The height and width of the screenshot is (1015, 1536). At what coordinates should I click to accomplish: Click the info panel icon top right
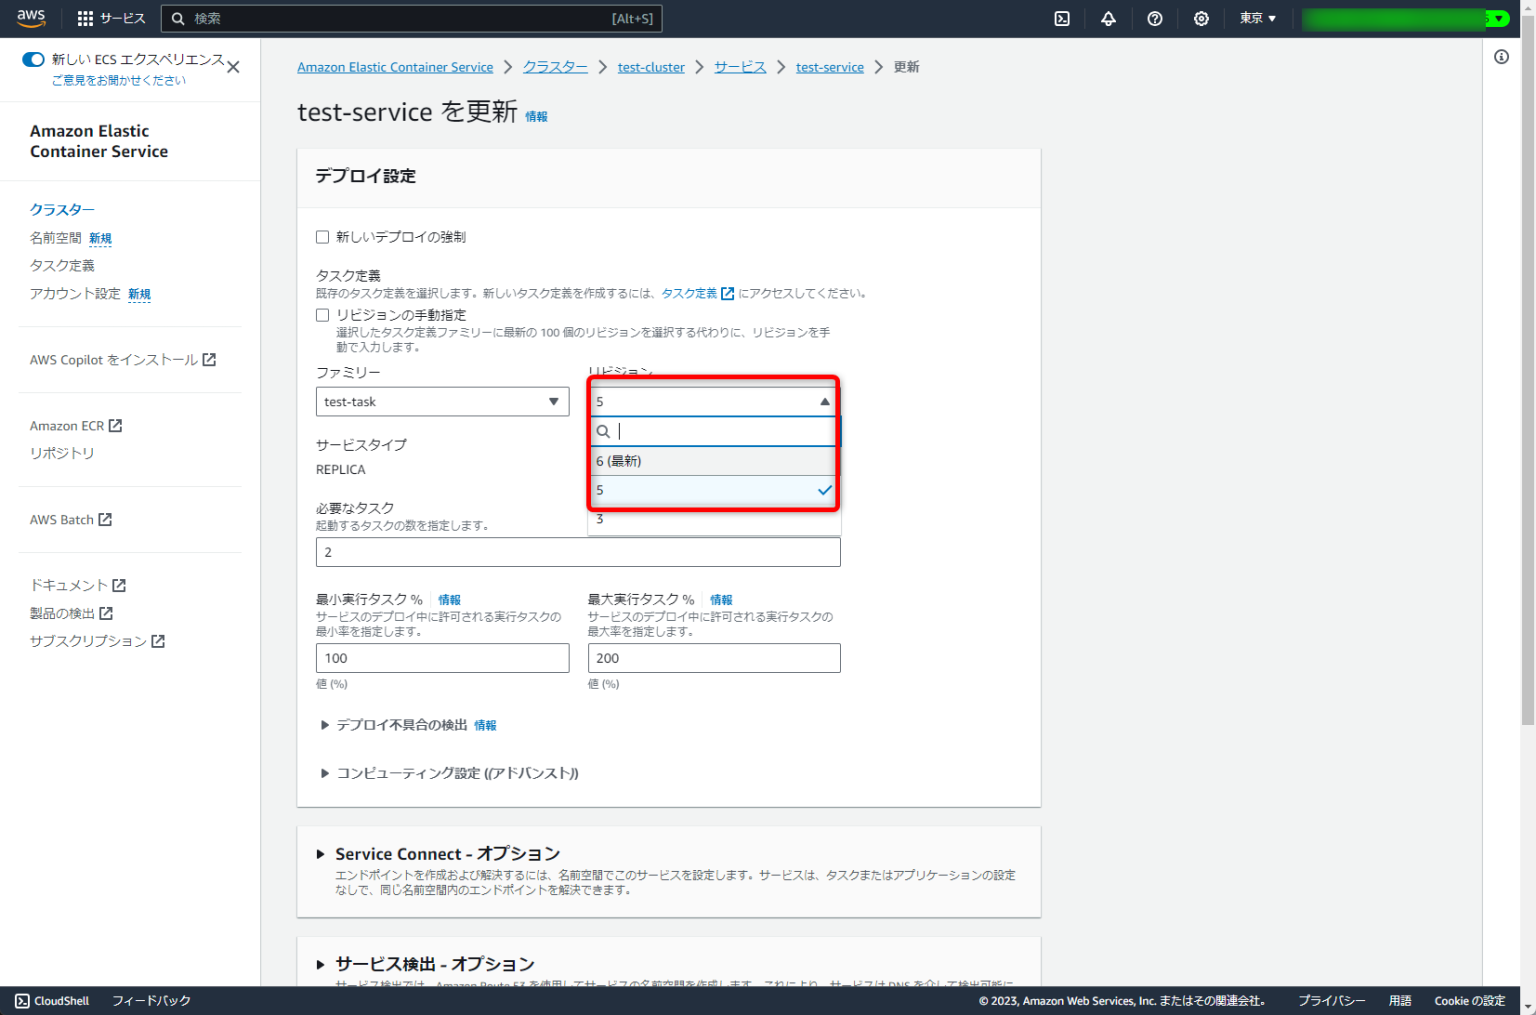(x=1501, y=57)
